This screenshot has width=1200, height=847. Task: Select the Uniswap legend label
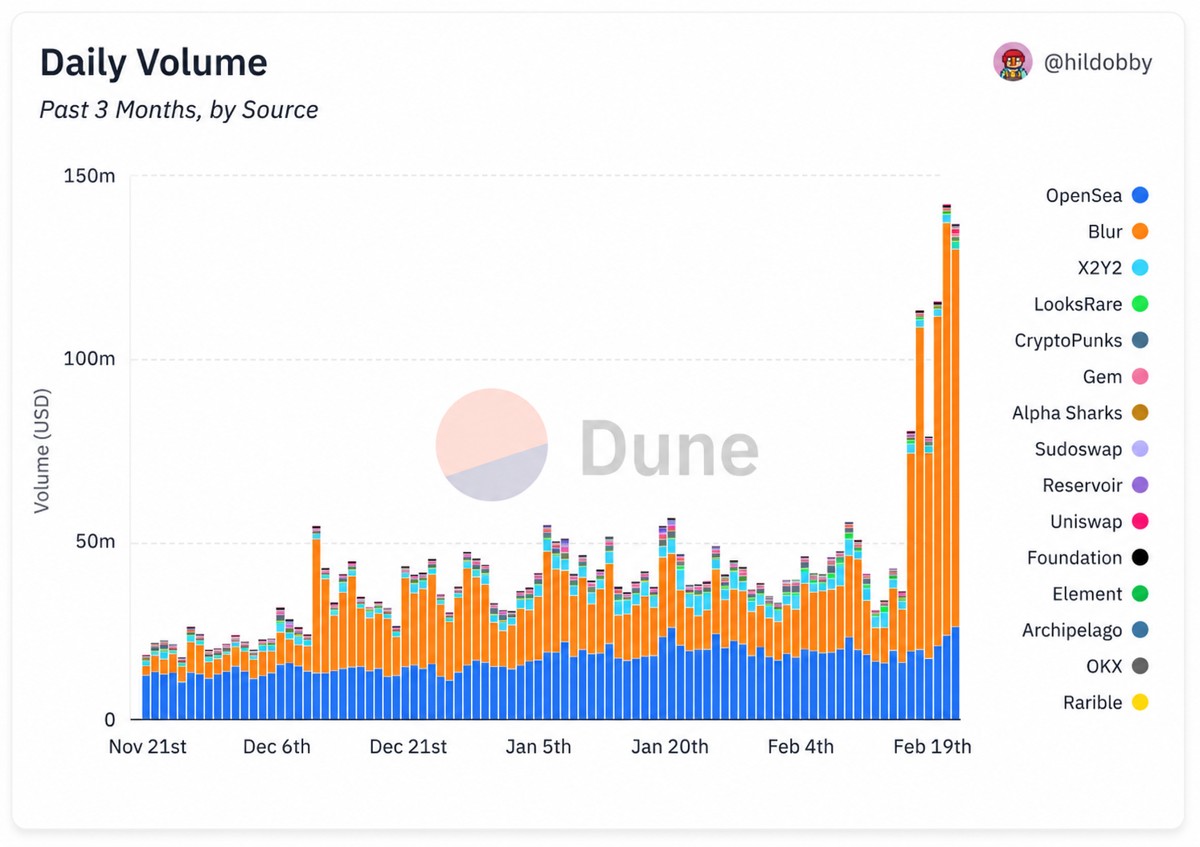tap(1086, 521)
